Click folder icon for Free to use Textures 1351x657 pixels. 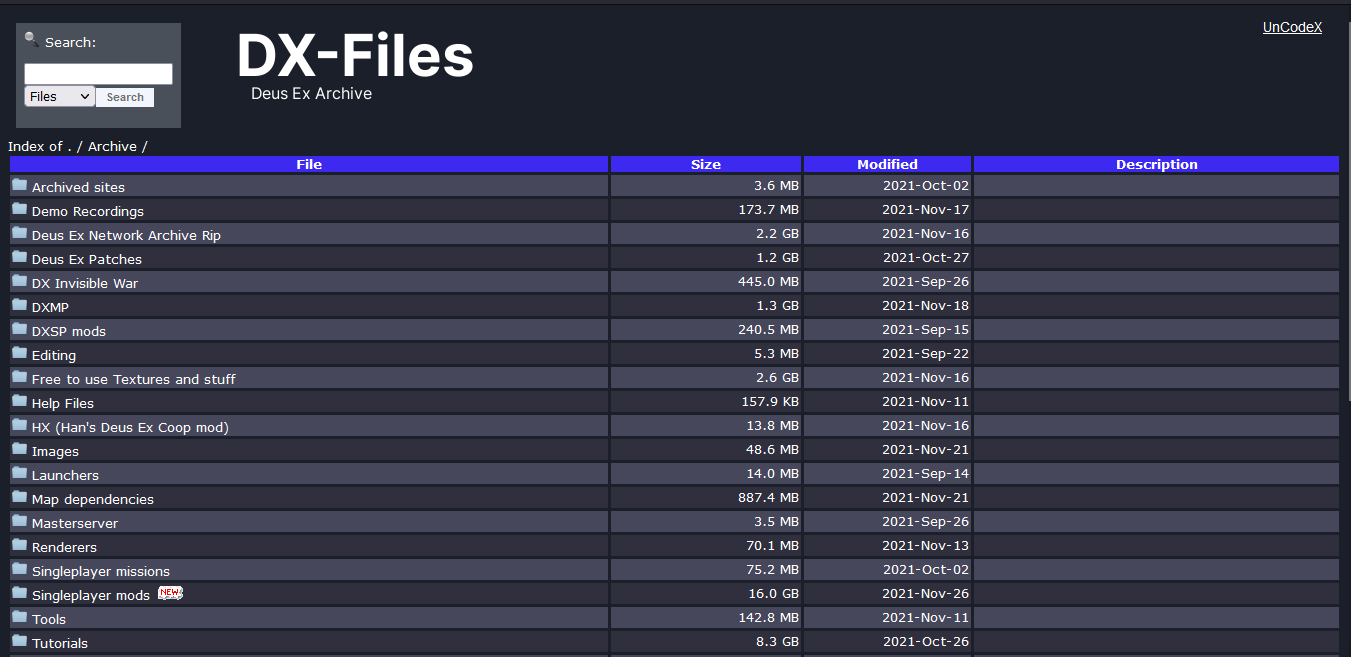click(x=20, y=377)
